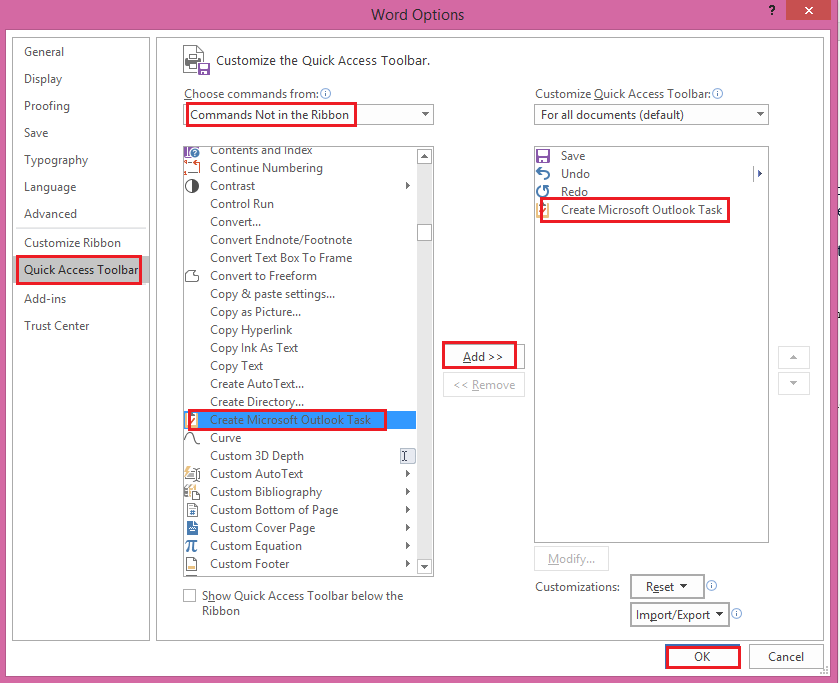Screen dimensions: 840x683
Task: Expand the Undo split arrow in toolbar list
Action: tap(759, 174)
